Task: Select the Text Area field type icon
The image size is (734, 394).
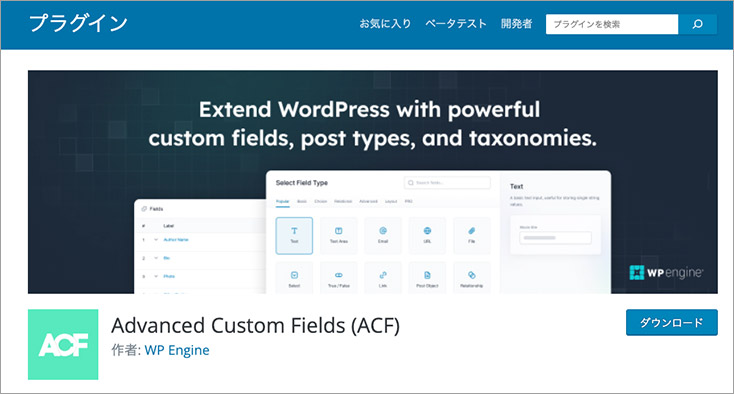Action: [338, 235]
